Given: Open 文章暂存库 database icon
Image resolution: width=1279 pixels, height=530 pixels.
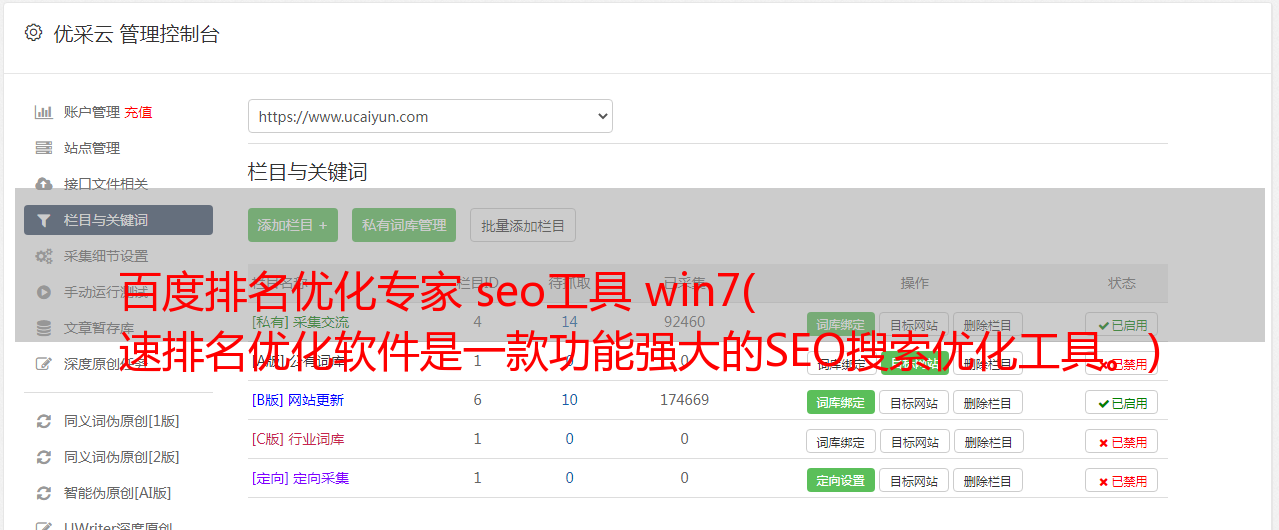Looking at the screenshot, I should coord(43,328).
